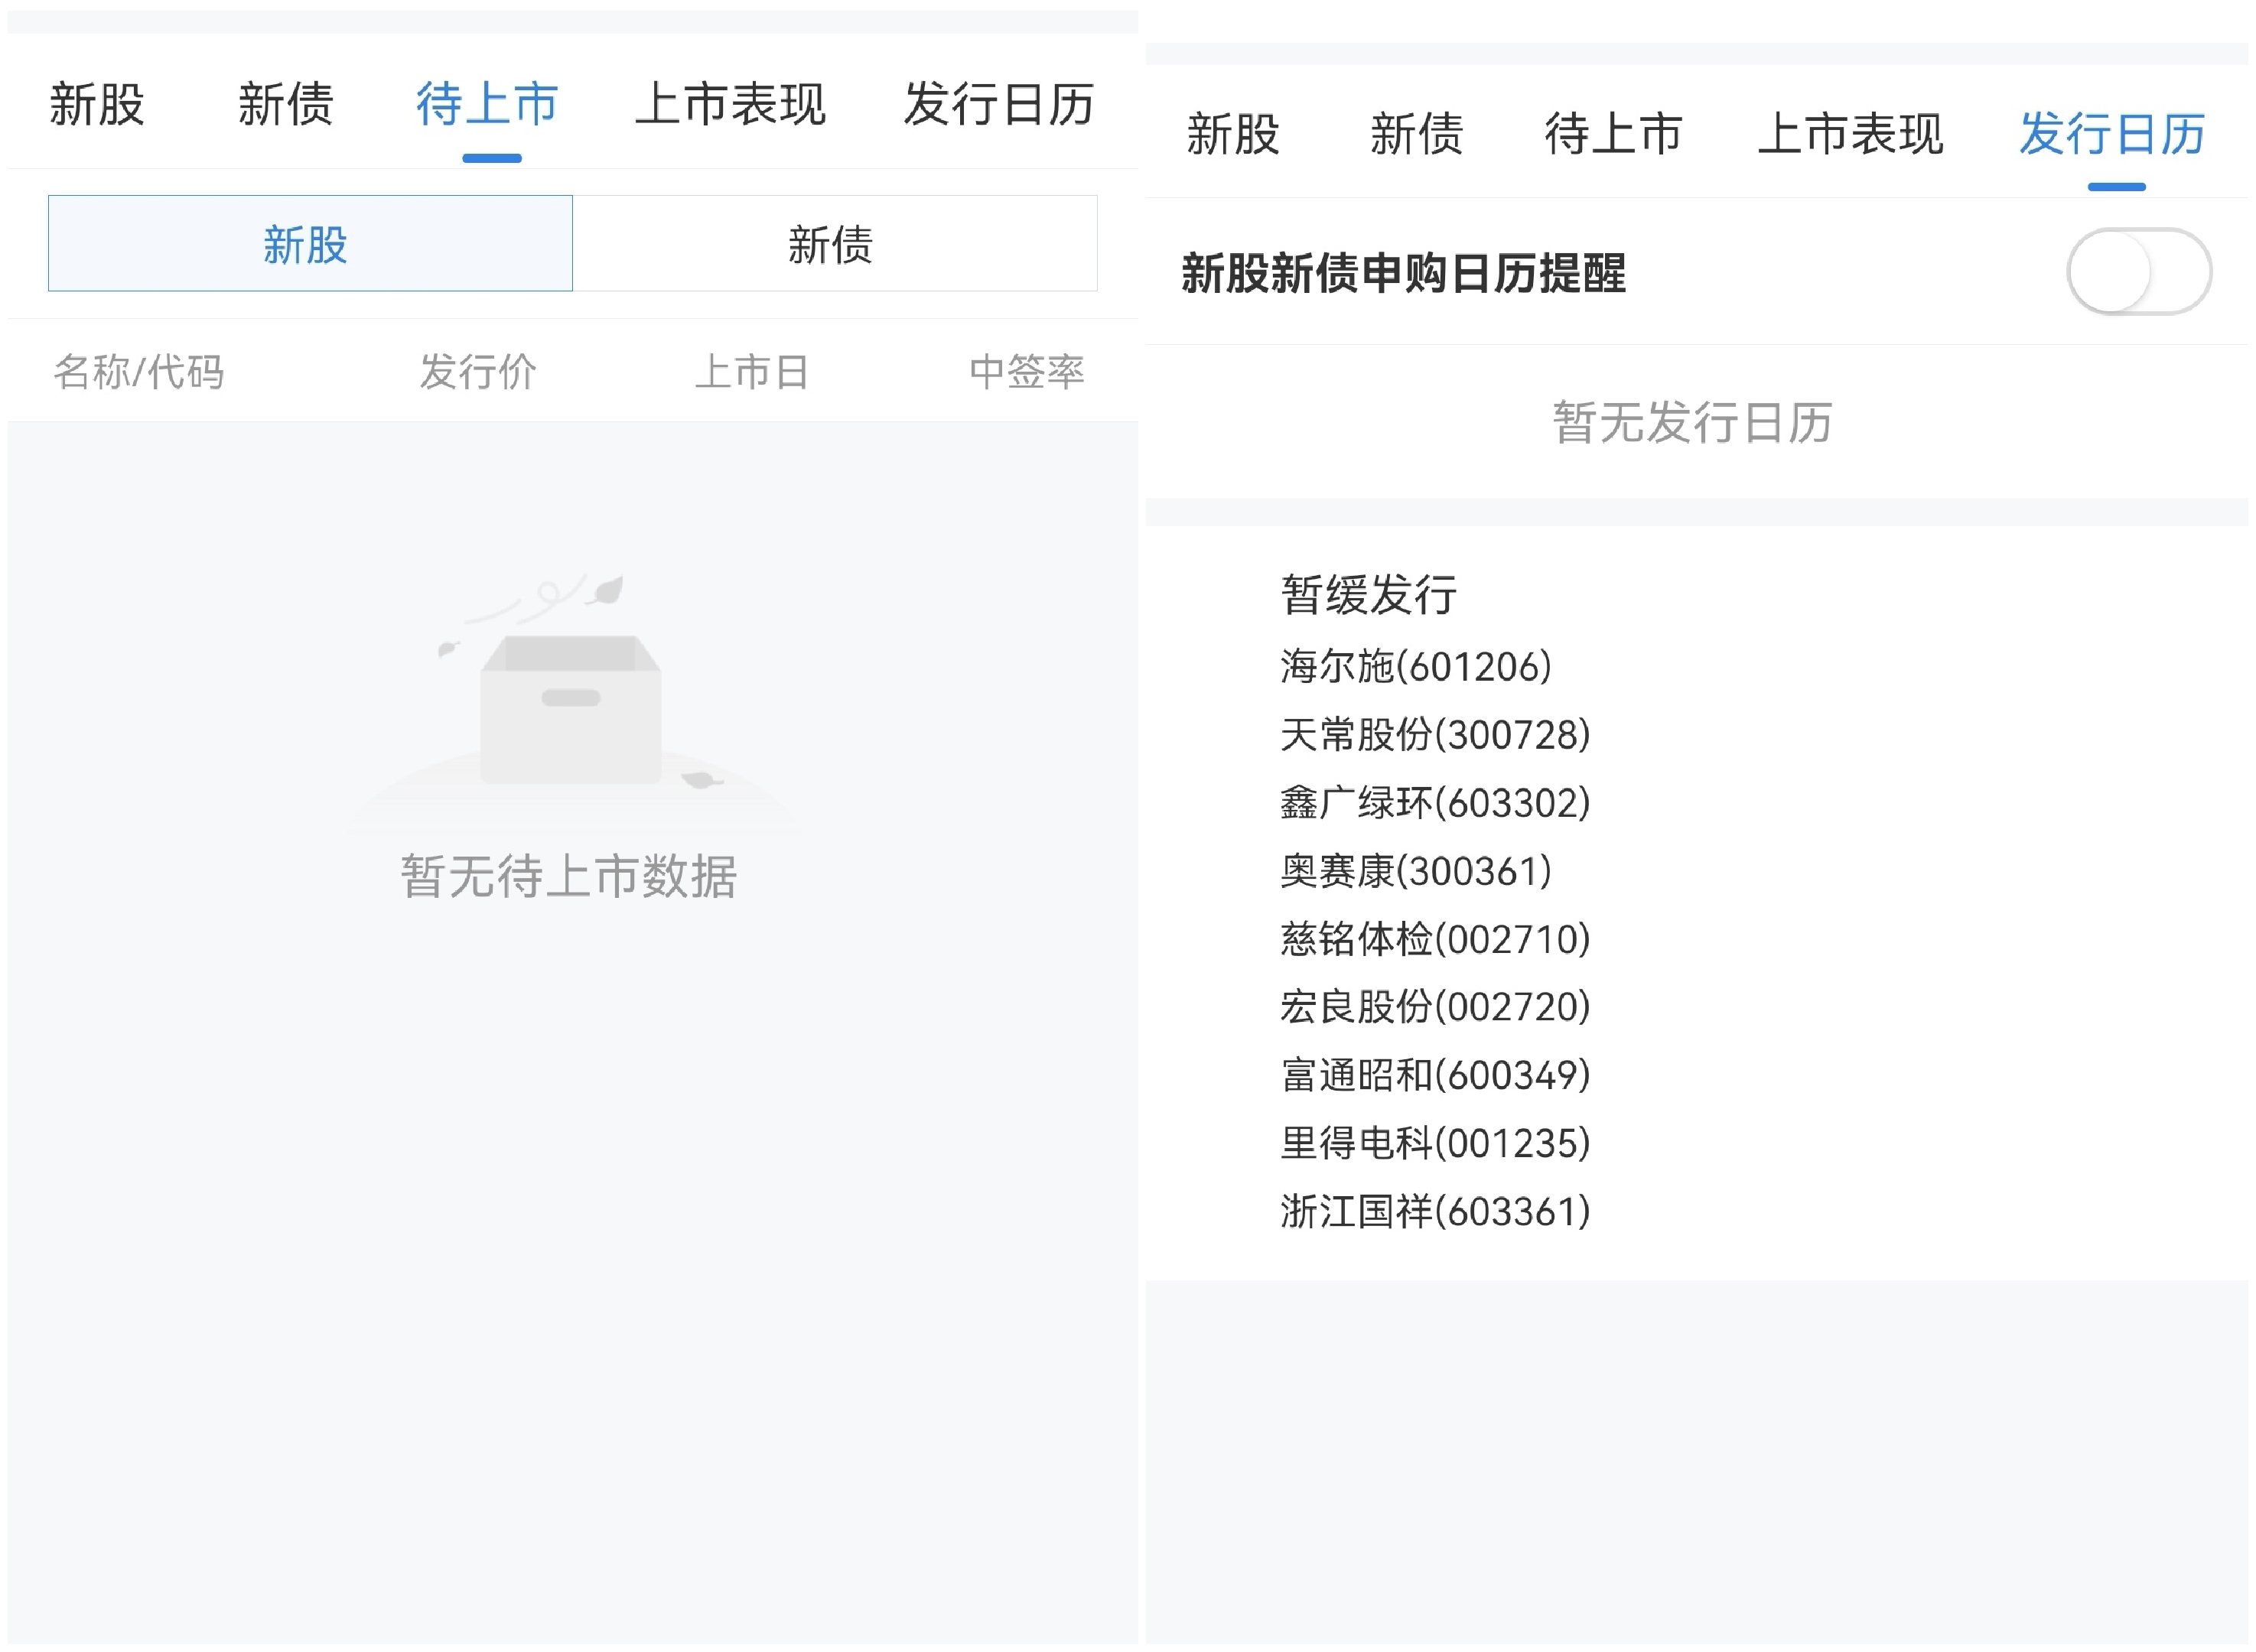Open 新股 tab in left panel
The width and height of the screenshot is (2256, 1652).
[x=97, y=104]
